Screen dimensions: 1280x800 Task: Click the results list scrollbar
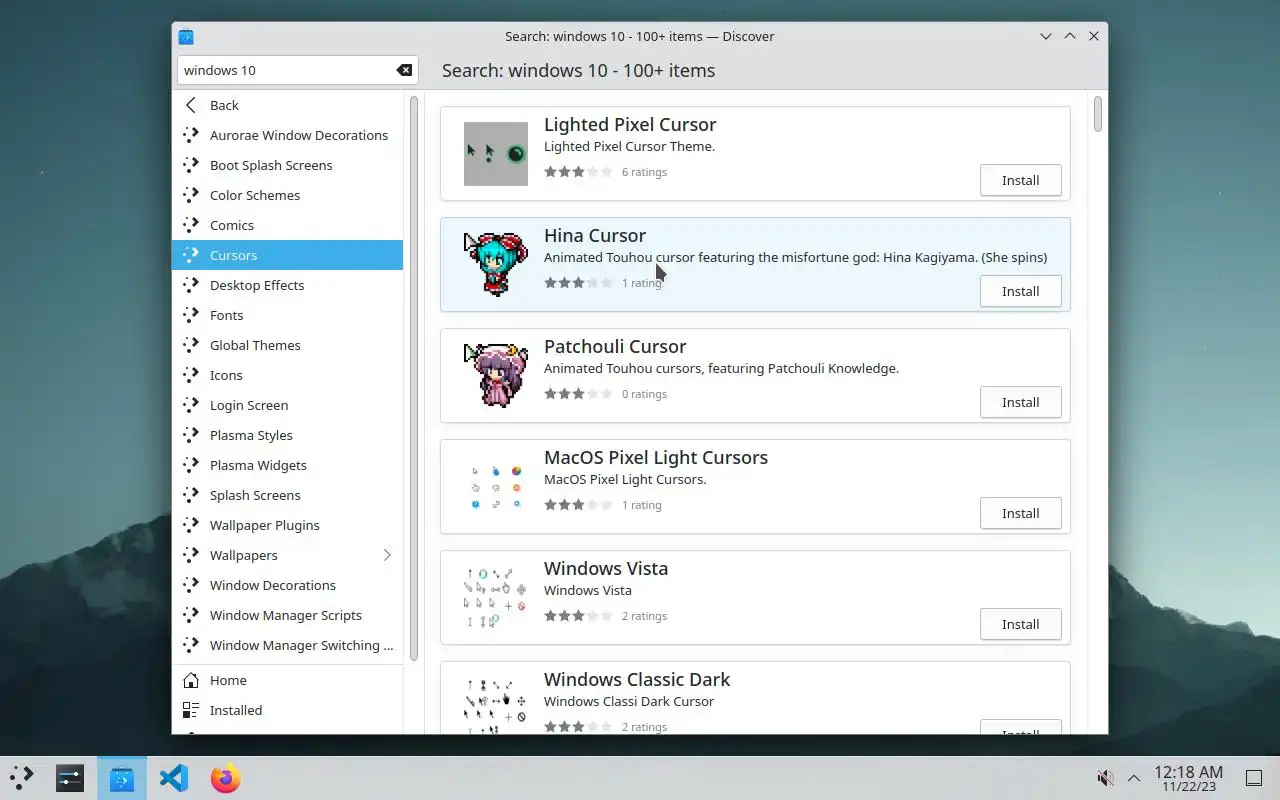pos(1098,114)
